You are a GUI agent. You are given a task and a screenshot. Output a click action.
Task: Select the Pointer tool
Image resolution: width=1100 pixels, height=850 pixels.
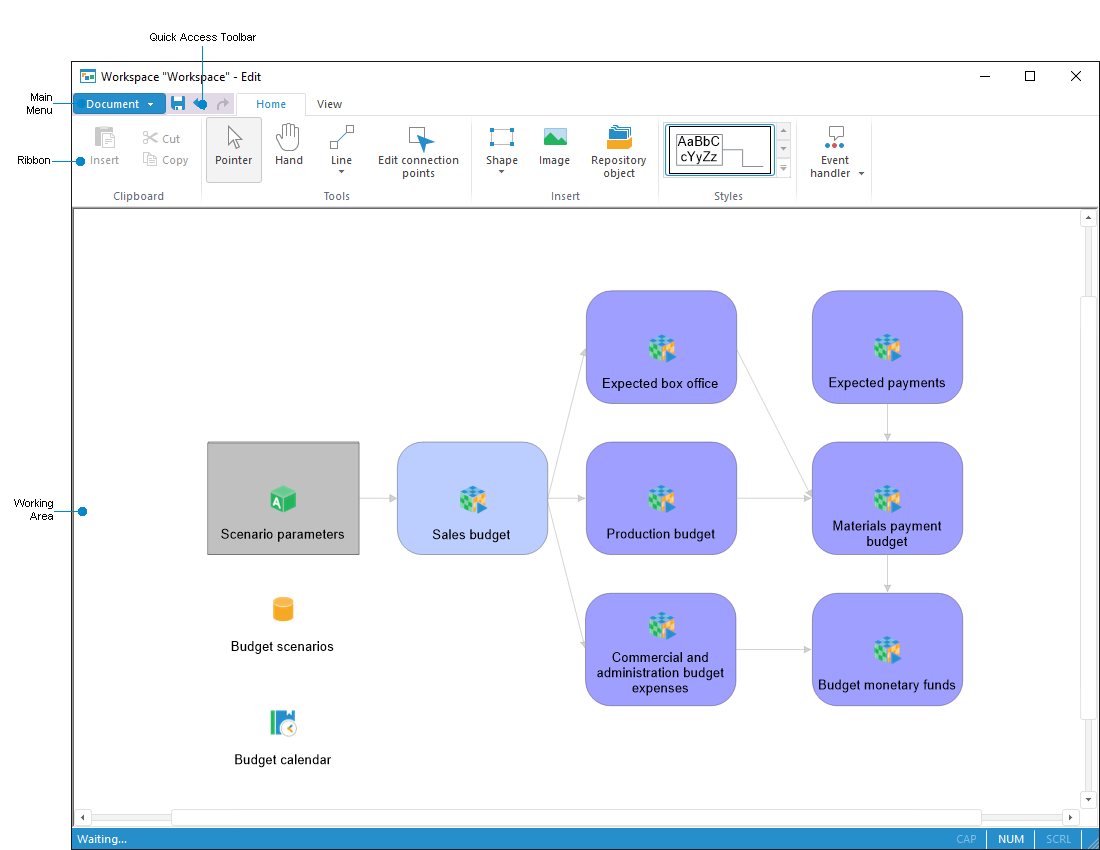(234, 149)
